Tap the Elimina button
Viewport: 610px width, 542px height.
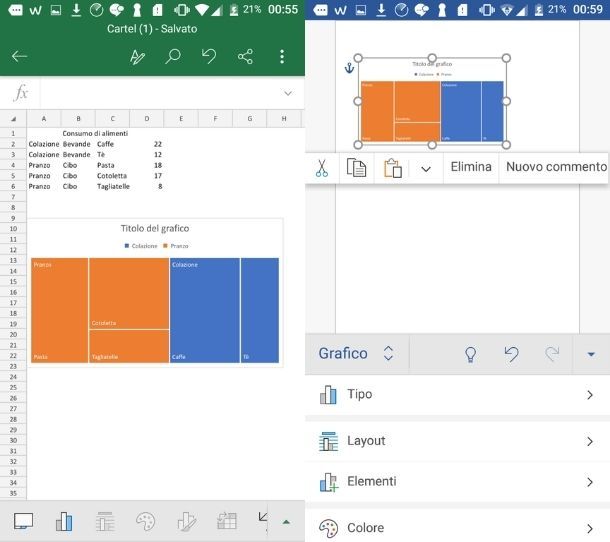click(471, 167)
